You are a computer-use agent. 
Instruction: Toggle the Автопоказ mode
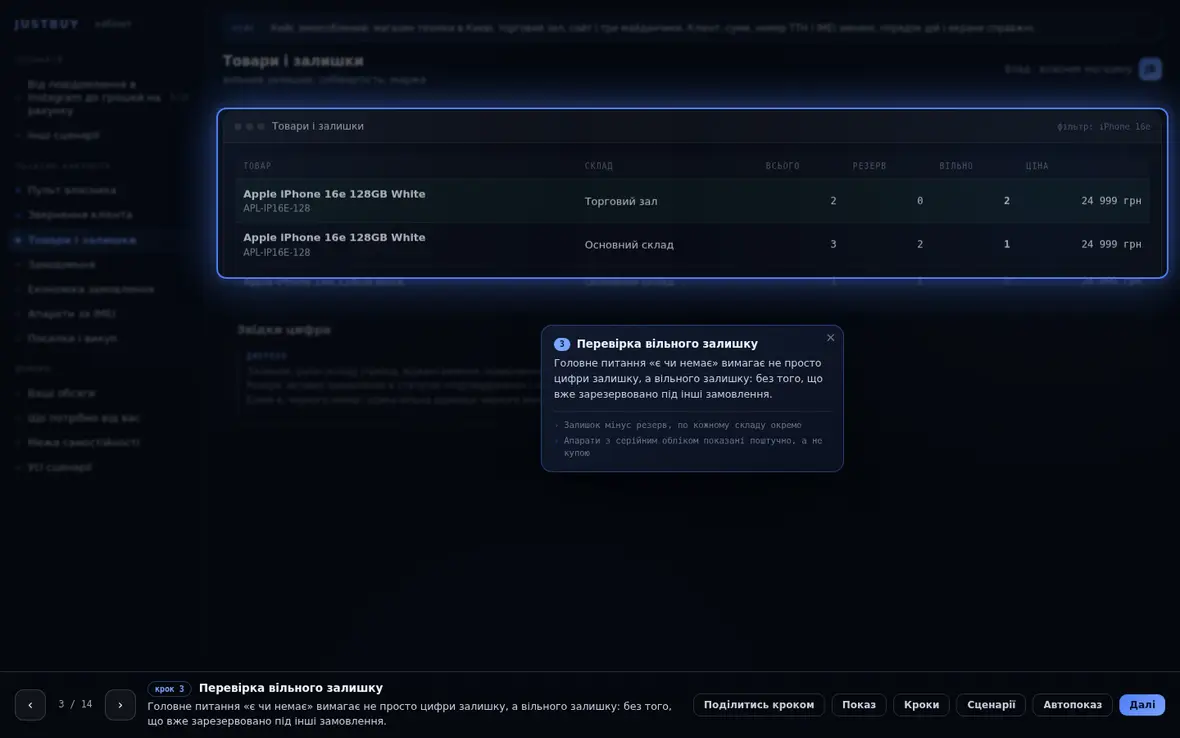point(1072,705)
